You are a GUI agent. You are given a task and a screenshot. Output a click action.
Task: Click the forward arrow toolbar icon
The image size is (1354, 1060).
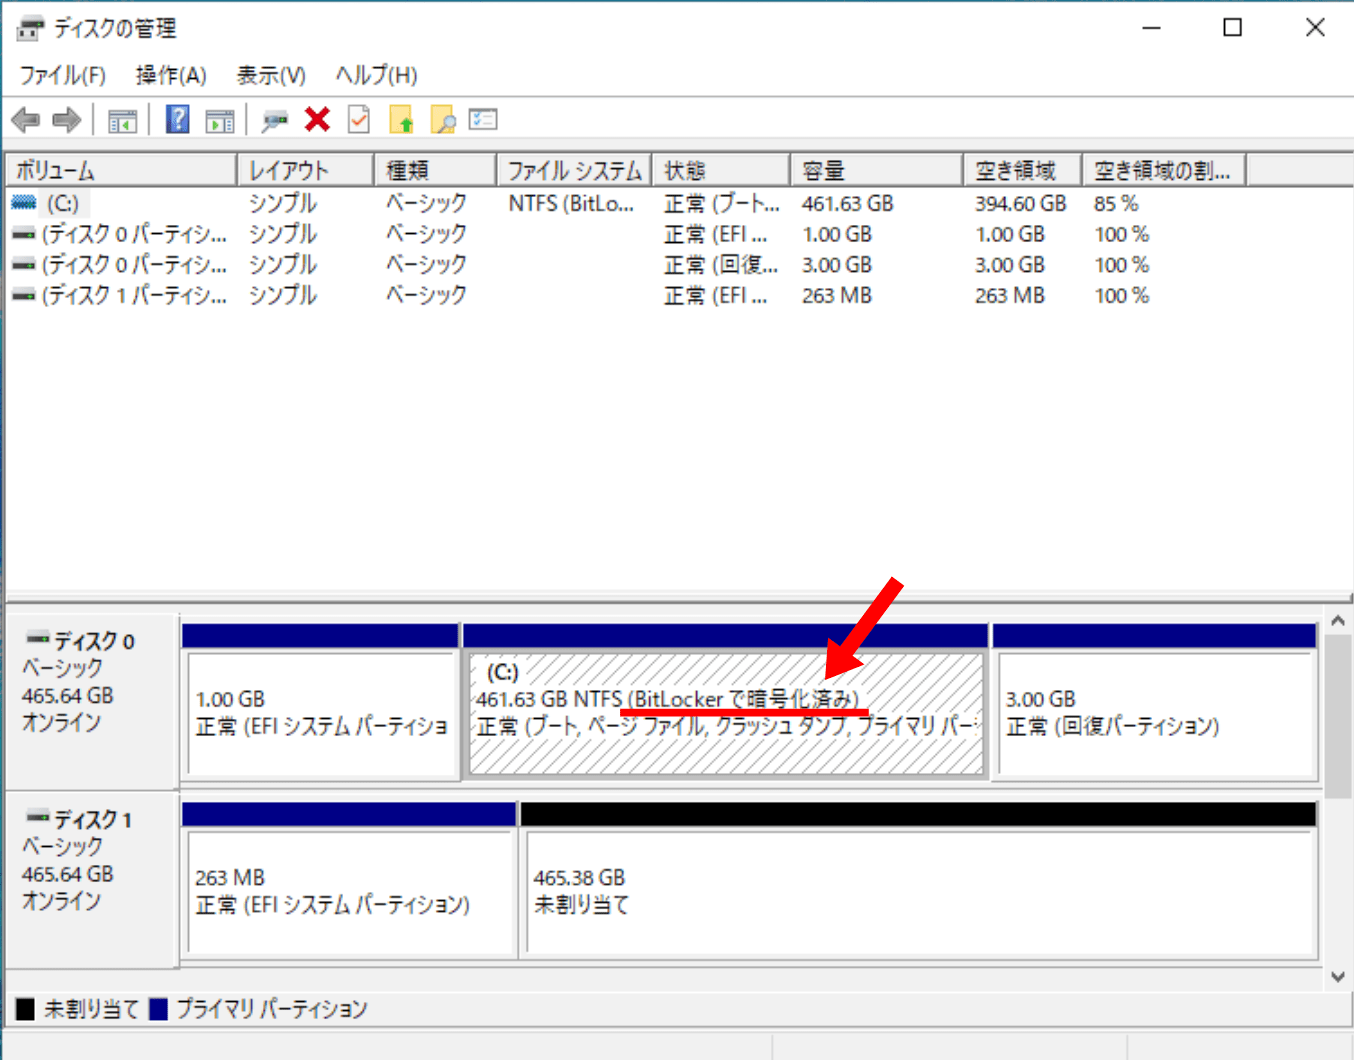[x=66, y=121]
